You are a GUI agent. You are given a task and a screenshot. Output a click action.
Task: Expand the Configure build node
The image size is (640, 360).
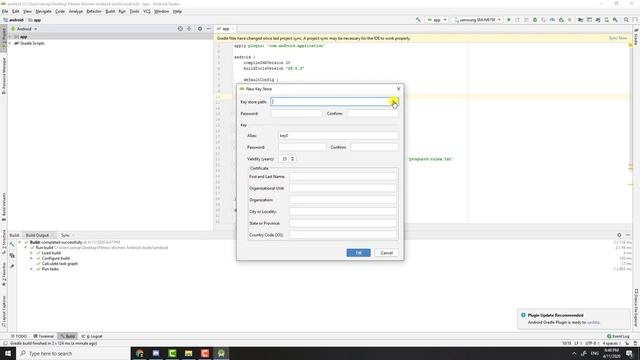tap(31, 258)
